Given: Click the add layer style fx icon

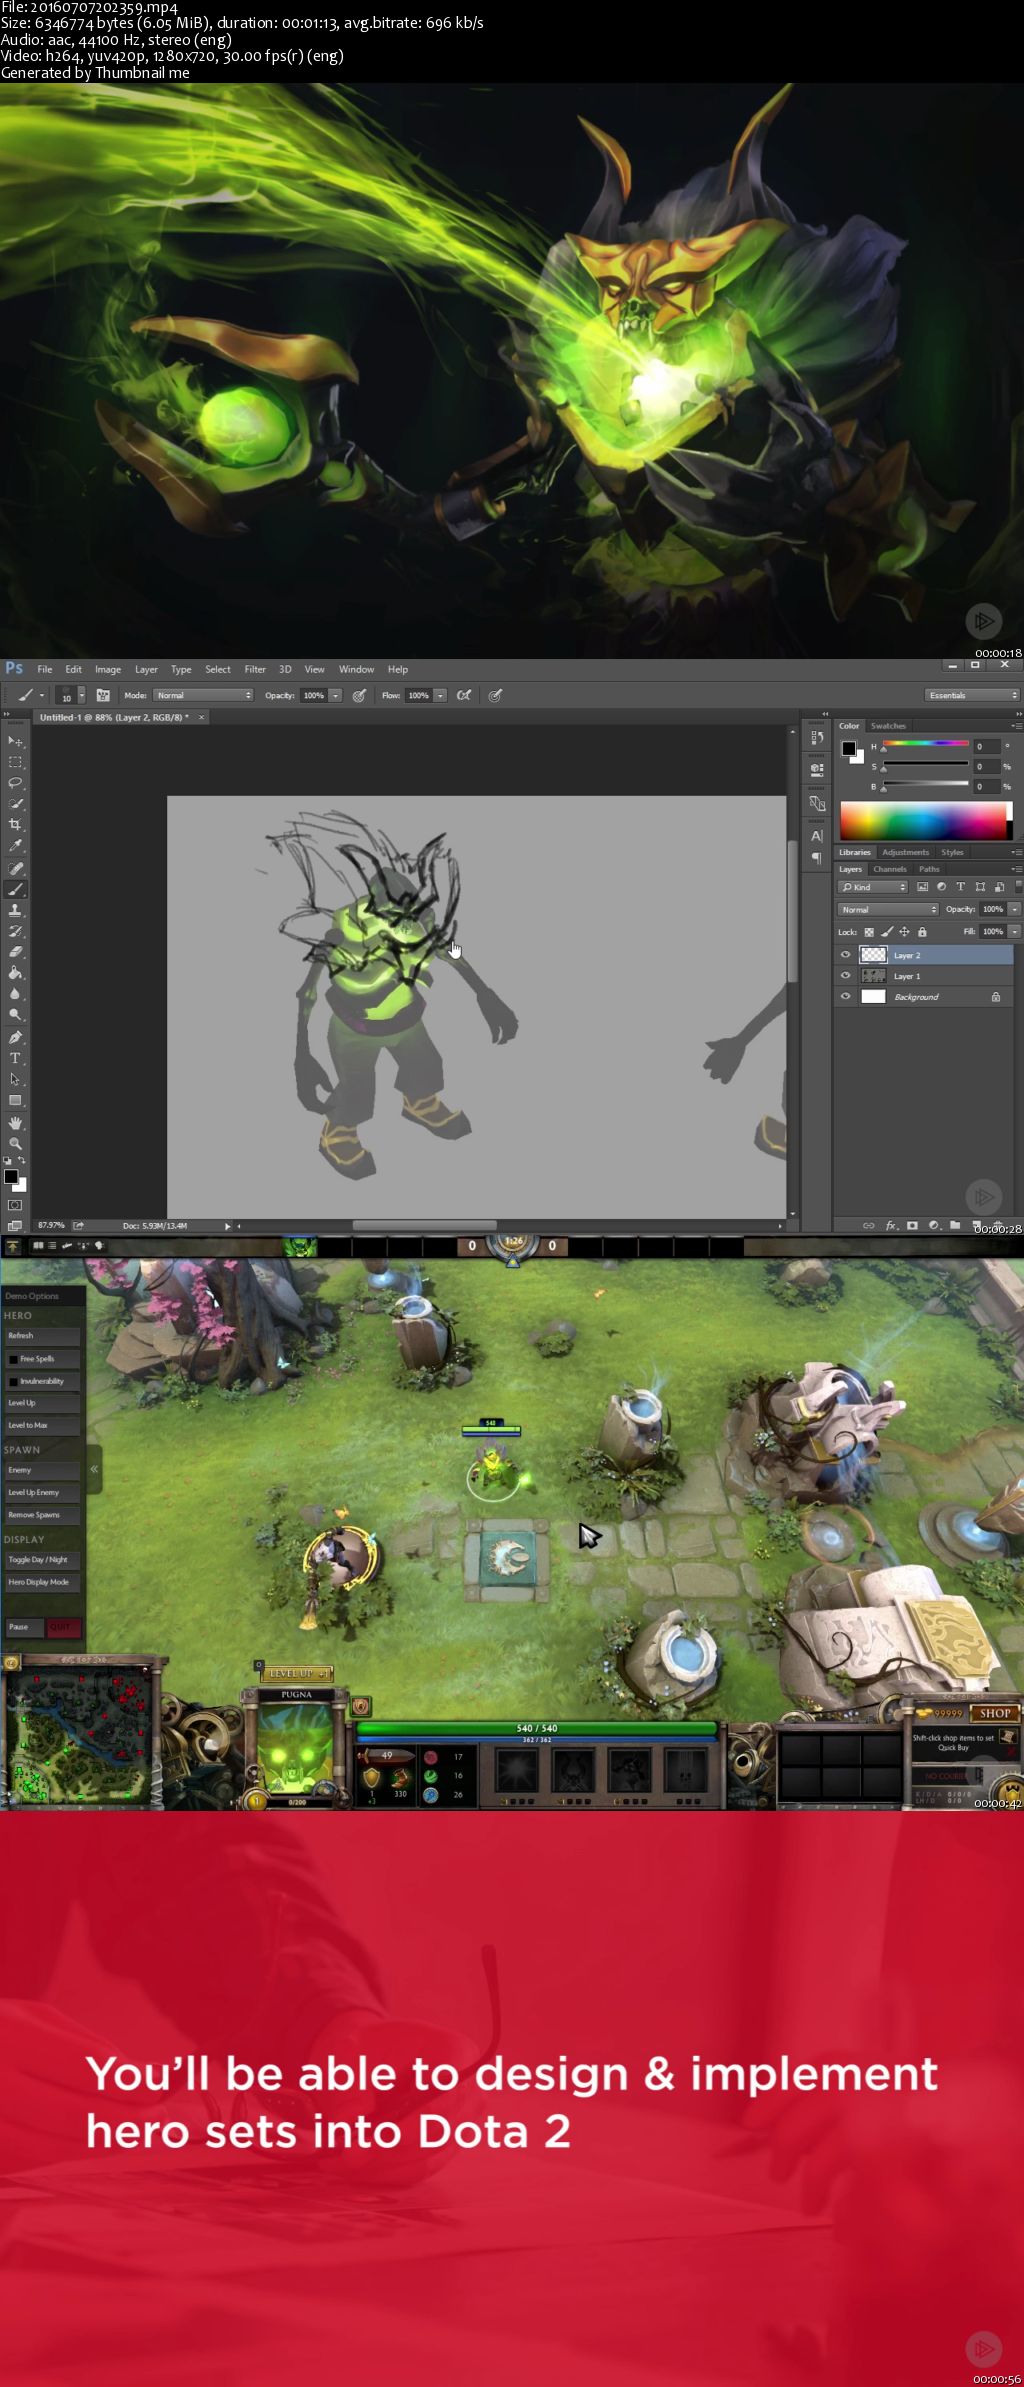Looking at the screenshot, I should (x=891, y=1225).
